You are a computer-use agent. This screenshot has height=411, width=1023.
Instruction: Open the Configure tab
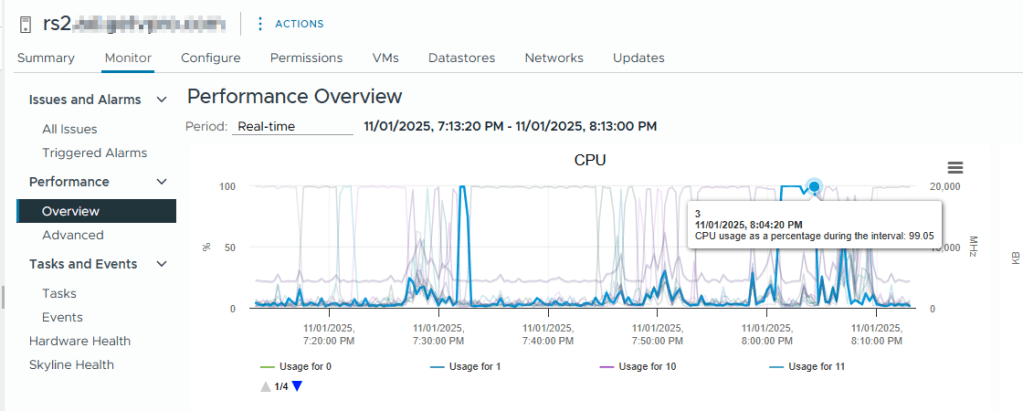(x=210, y=58)
